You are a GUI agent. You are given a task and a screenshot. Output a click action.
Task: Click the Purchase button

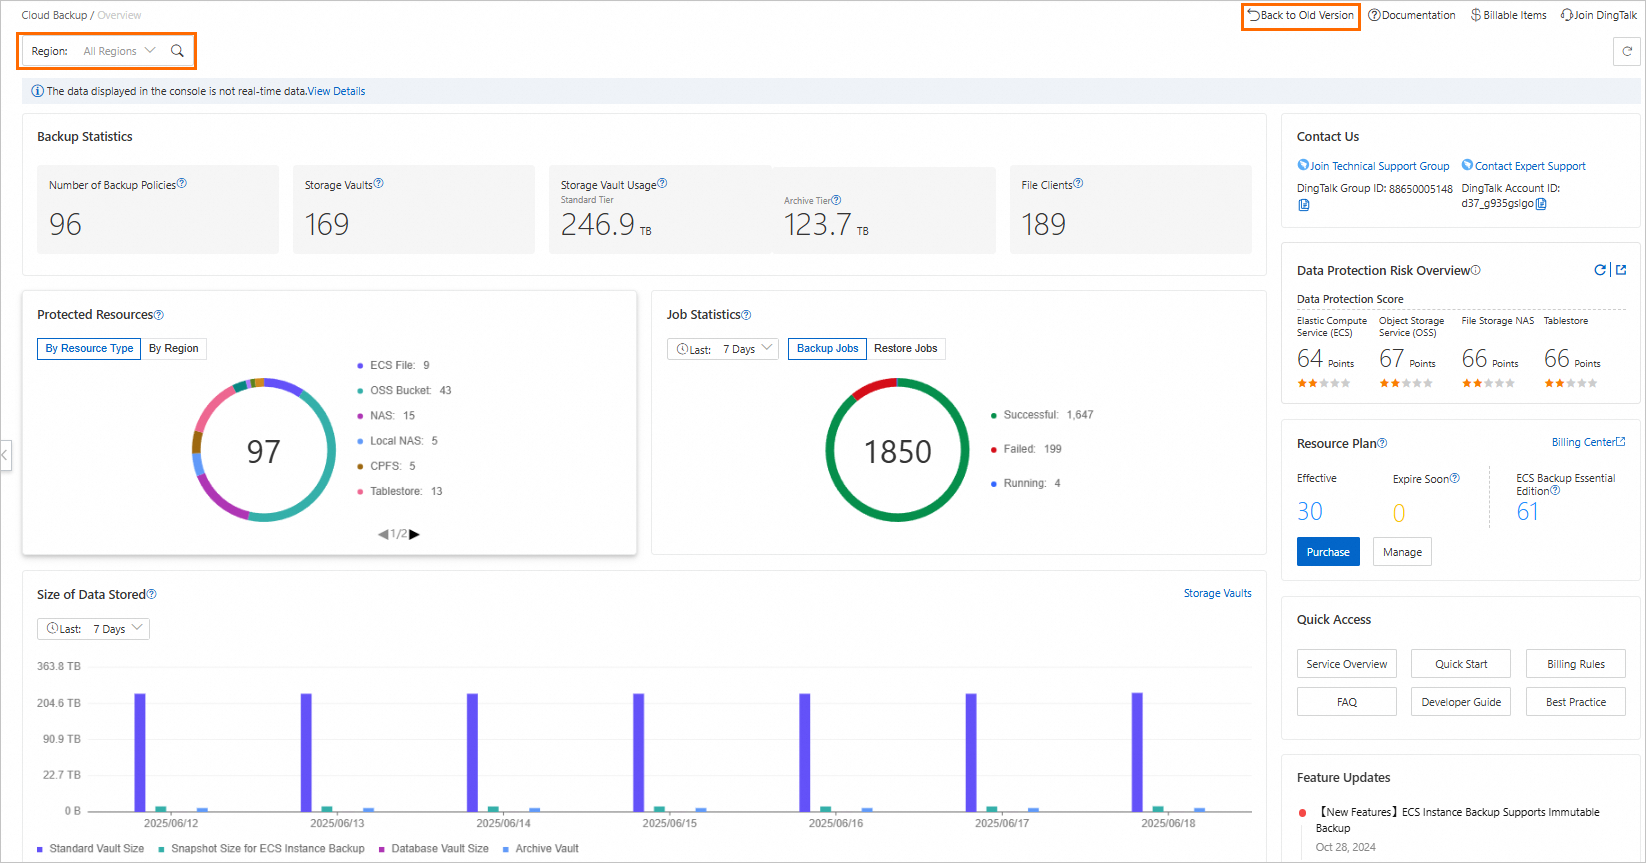coord(1327,552)
